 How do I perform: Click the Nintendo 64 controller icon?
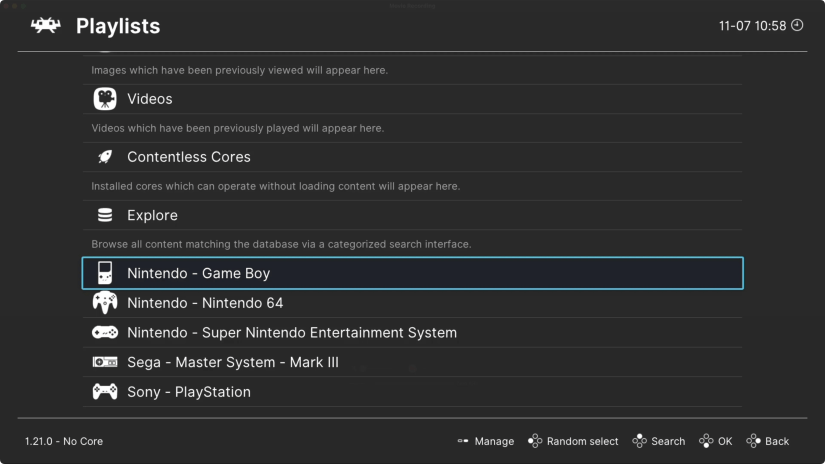pos(105,302)
